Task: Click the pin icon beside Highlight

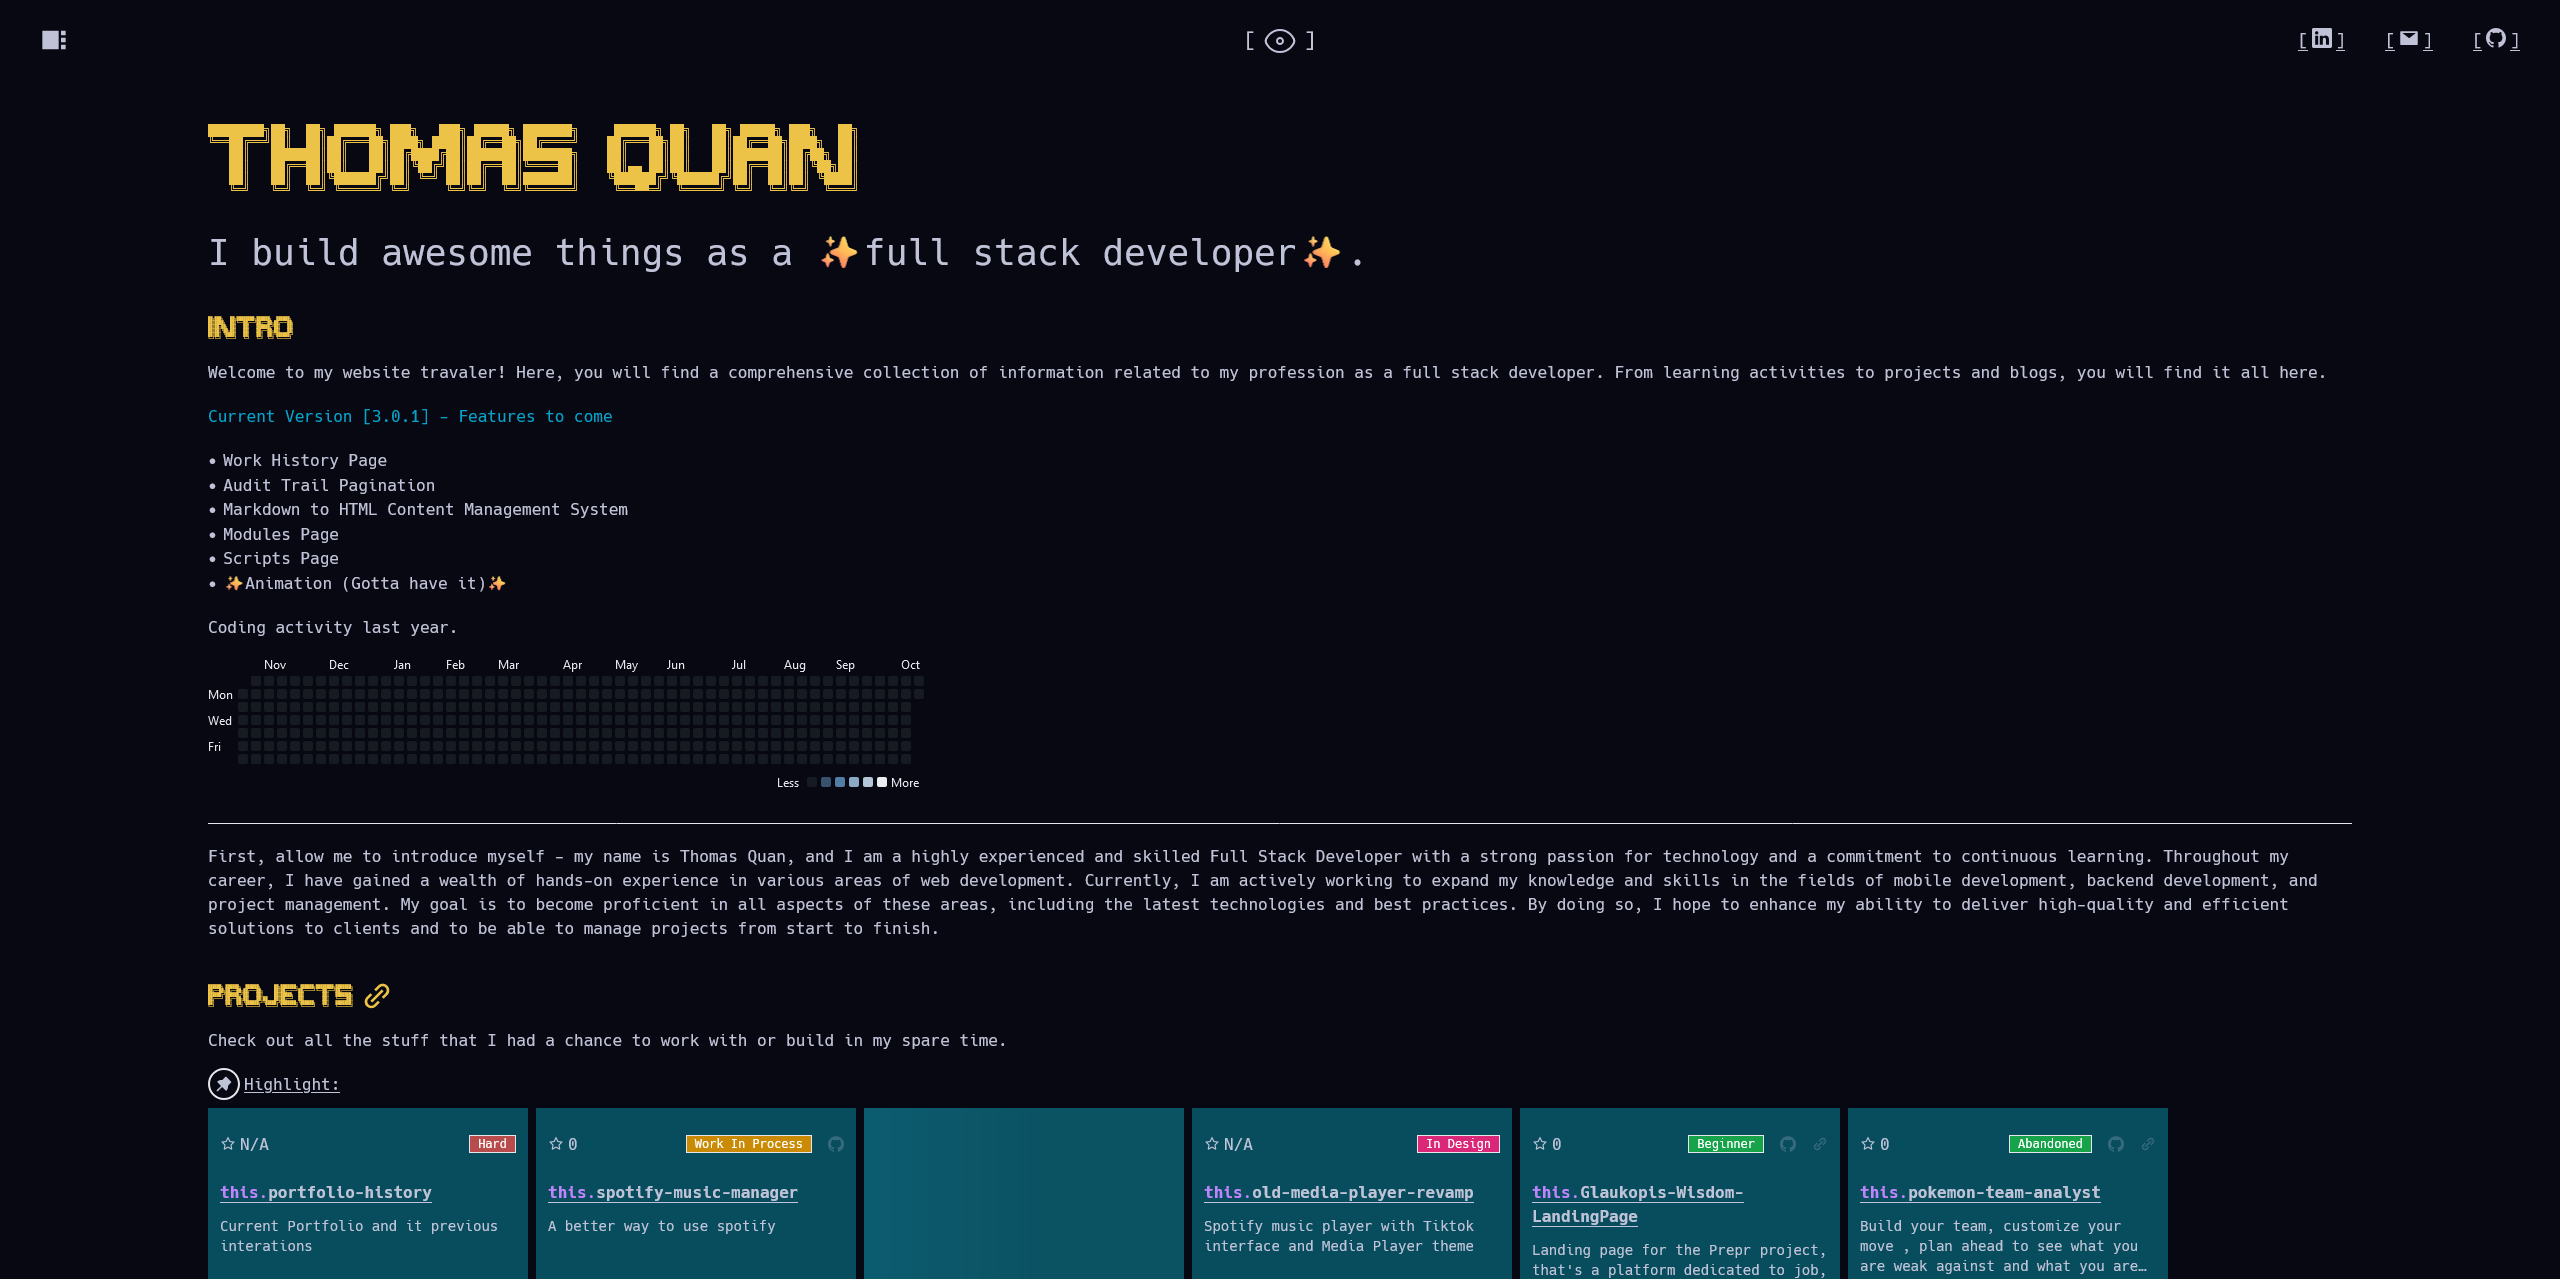Action: coord(223,1084)
